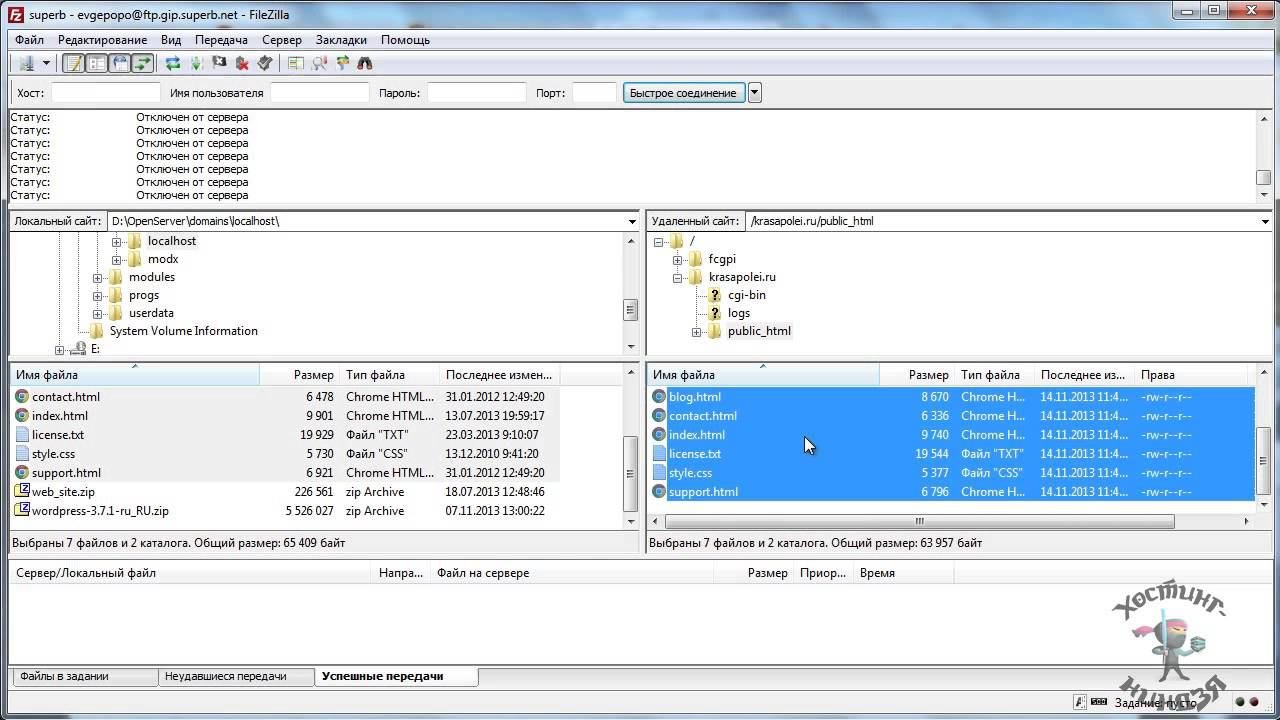Click the Хост input field
1280x720 pixels.
(x=105, y=93)
